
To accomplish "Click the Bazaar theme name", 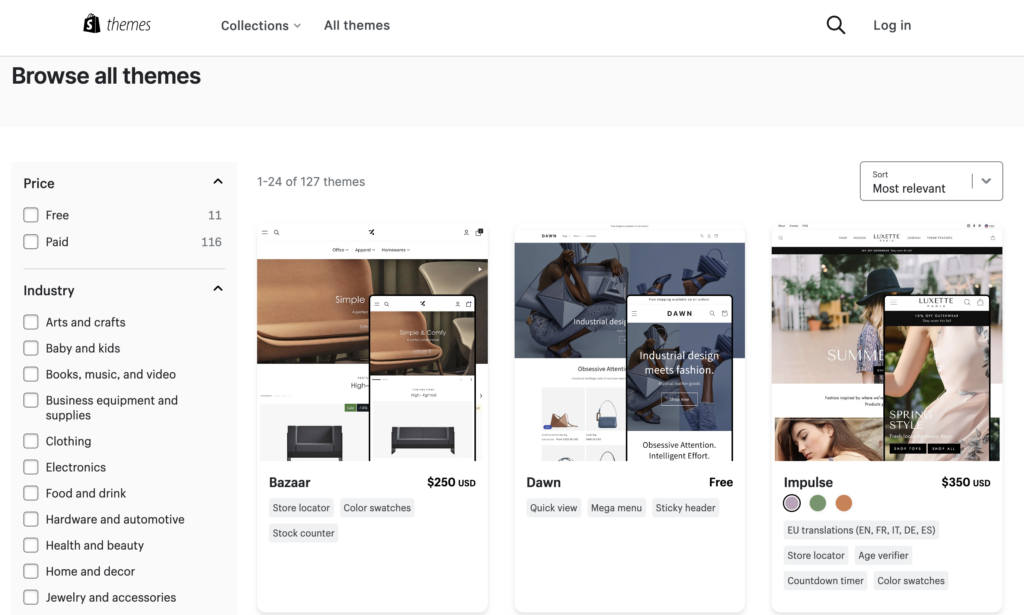I will pos(289,482).
